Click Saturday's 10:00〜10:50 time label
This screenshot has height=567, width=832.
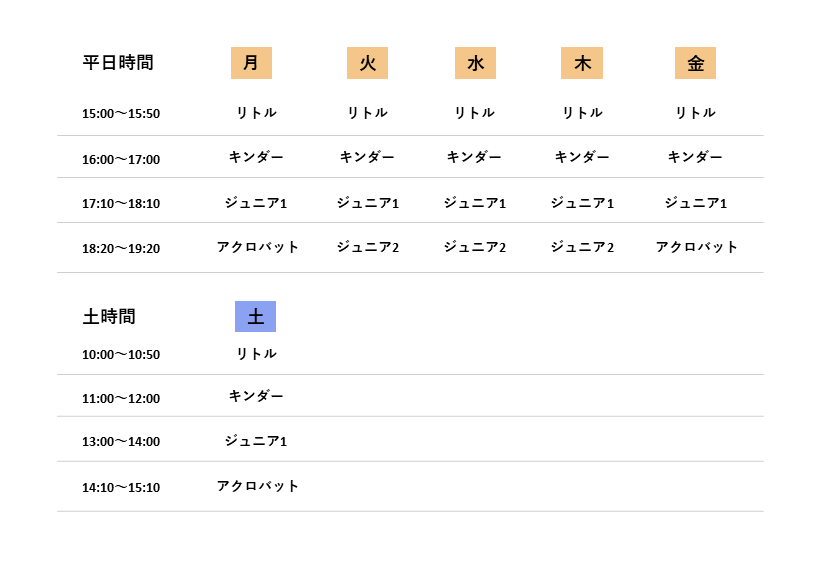coord(121,355)
